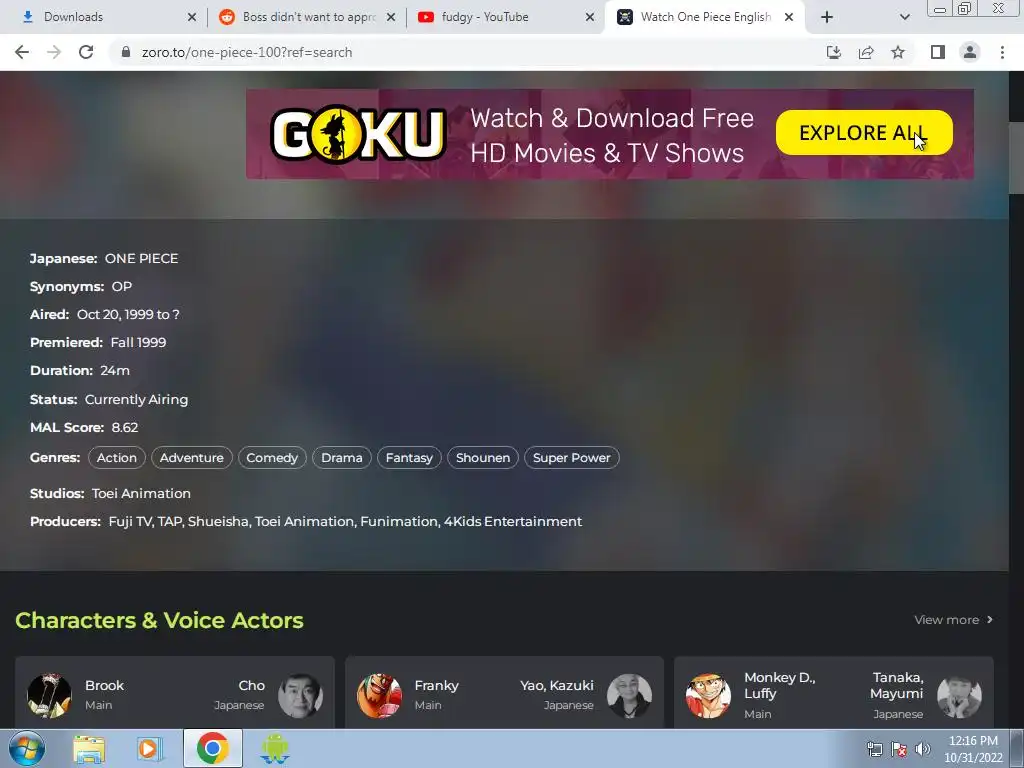Close the Reddit tab
The width and height of the screenshot is (1024, 768).
coord(391,17)
